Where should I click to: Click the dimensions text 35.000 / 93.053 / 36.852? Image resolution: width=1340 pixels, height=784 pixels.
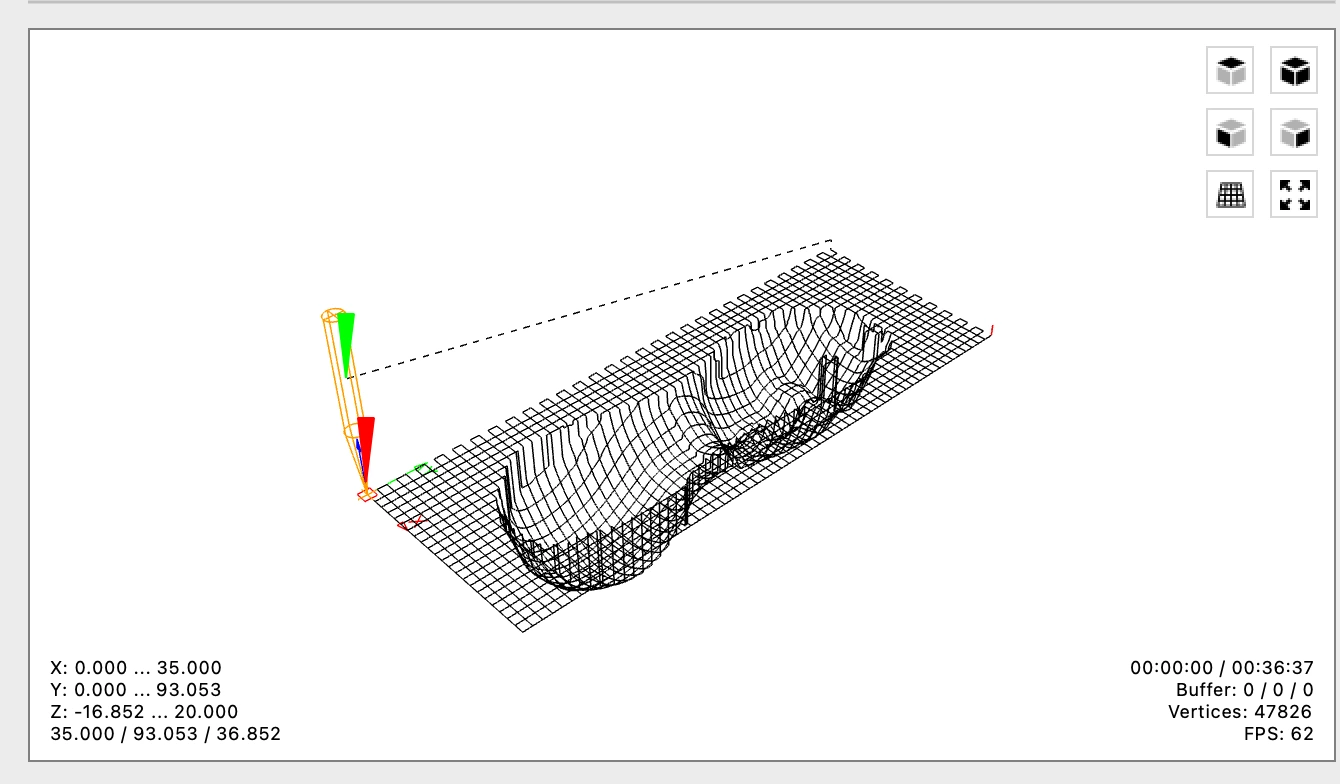click(x=165, y=734)
